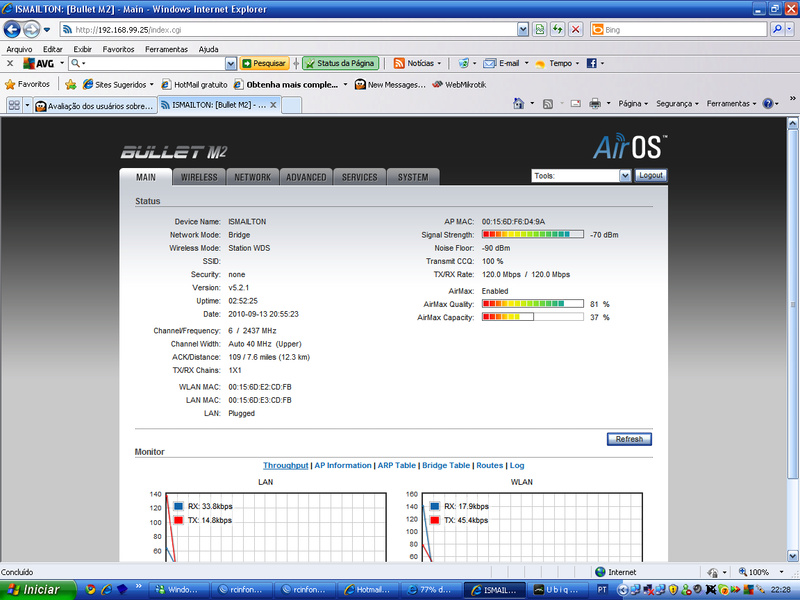Image resolution: width=800 pixels, height=600 pixels.
Task: Switch to the ADVANCED tab
Action: click(306, 177)
